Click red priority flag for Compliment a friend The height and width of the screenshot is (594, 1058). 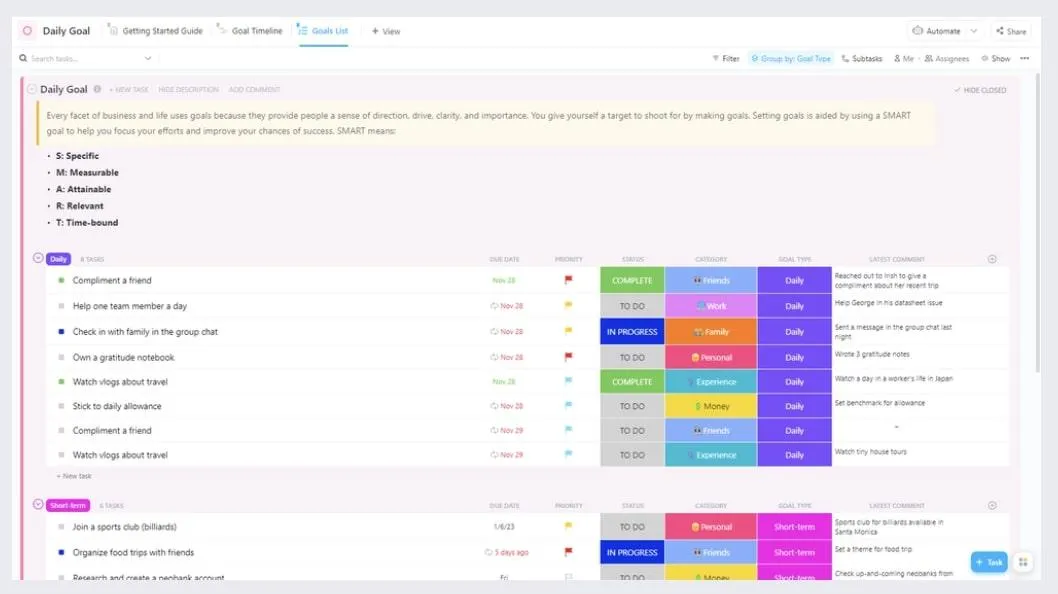(568, 280)
